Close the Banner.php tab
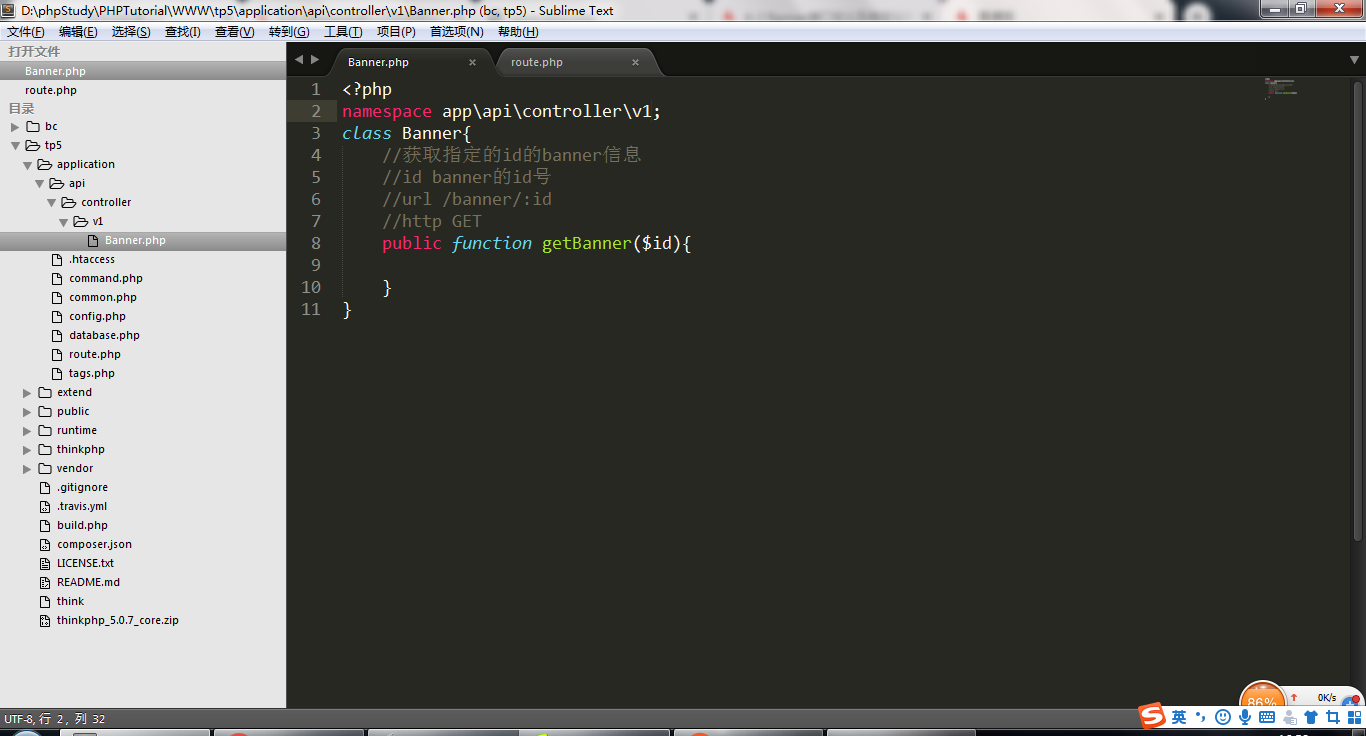This screenshot has width=1366, height=736. pyautogui.click(x=473, y=62)
